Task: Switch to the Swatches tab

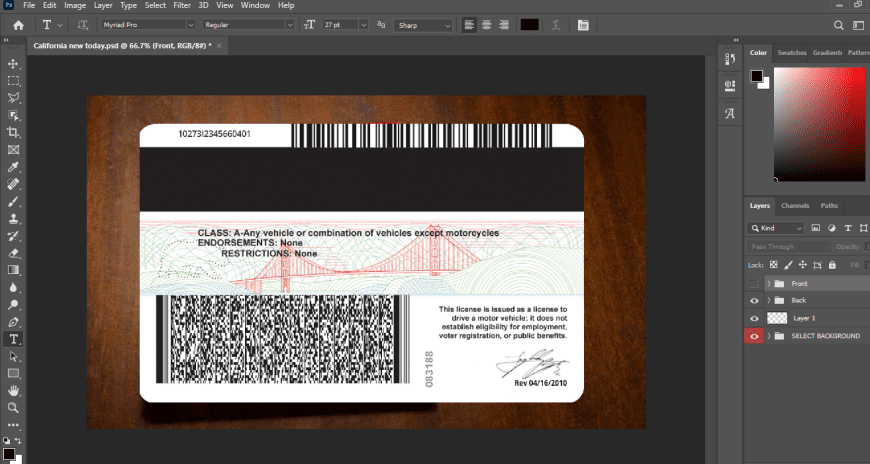Action: [x=792, y=53]
